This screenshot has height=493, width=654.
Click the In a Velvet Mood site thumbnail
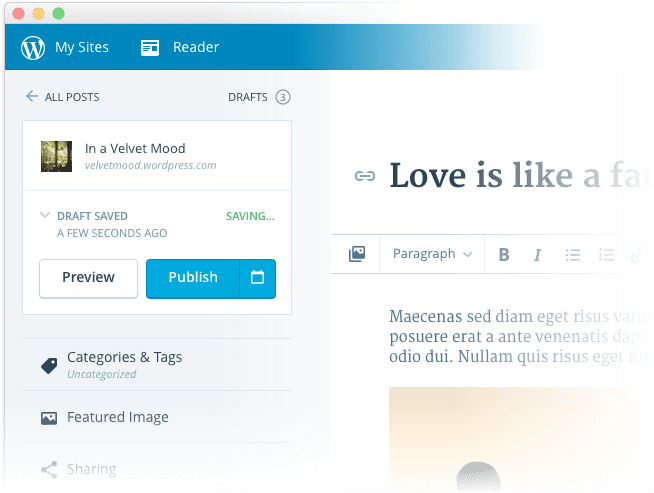[x=56, y=156]
